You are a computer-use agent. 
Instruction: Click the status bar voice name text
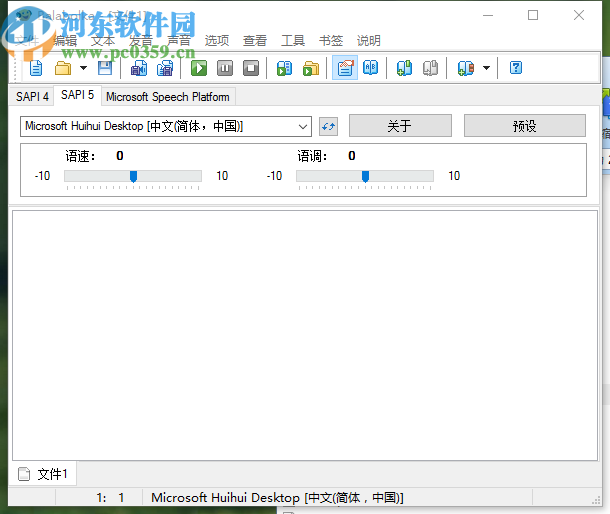coord(277,498)
